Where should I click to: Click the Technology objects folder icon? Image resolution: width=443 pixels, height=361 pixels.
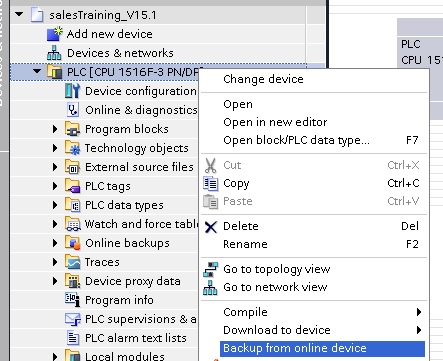[72, 148]
